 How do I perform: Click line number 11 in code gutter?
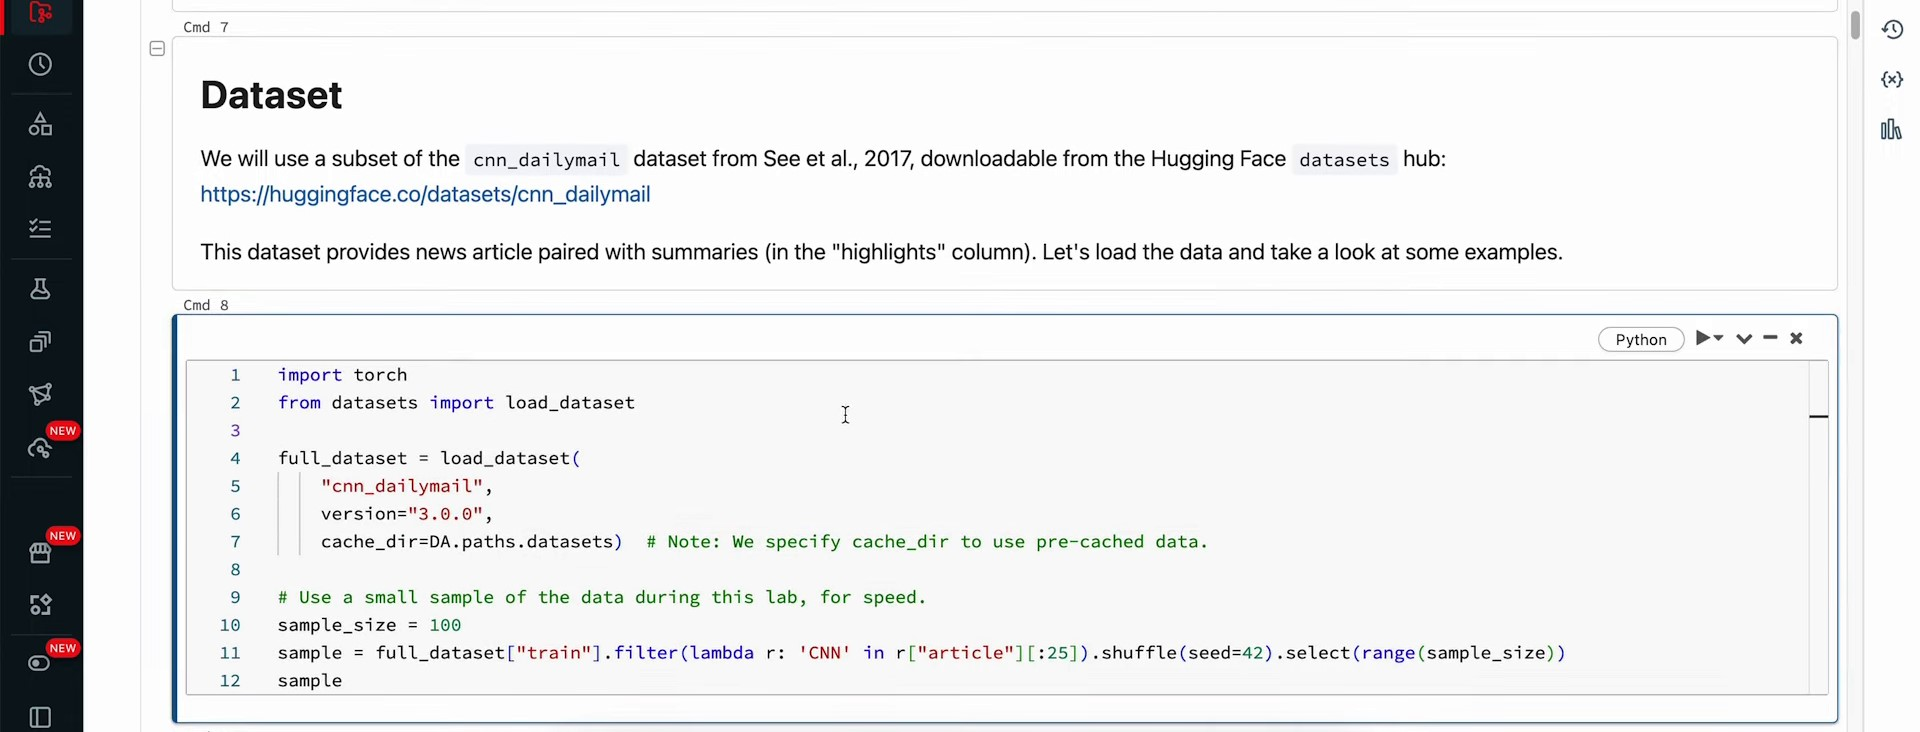[x=230, y=653]
